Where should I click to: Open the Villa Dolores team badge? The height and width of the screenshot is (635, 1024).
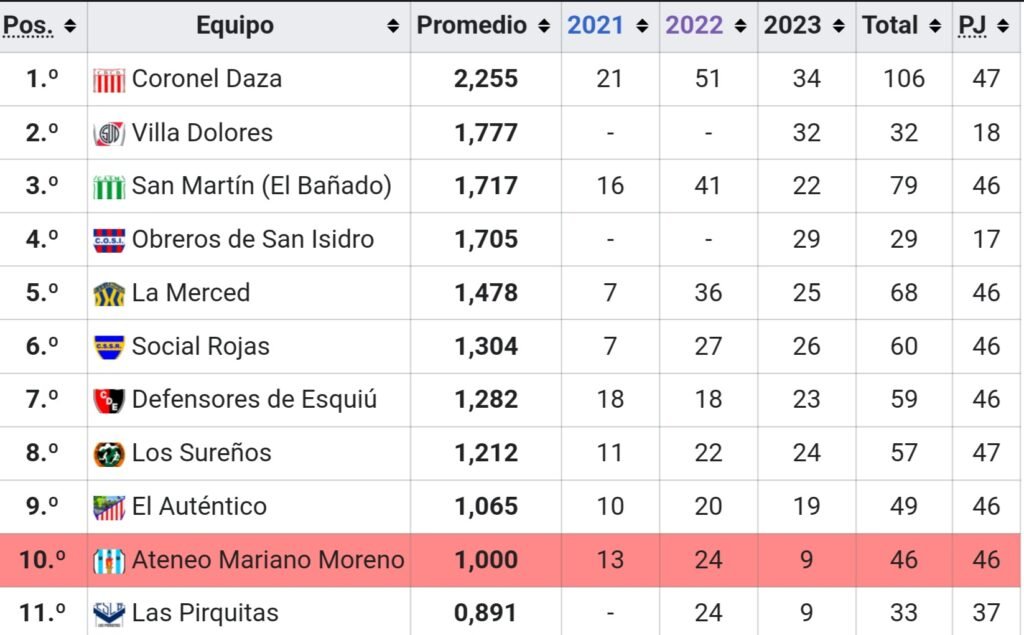point(108,134)
